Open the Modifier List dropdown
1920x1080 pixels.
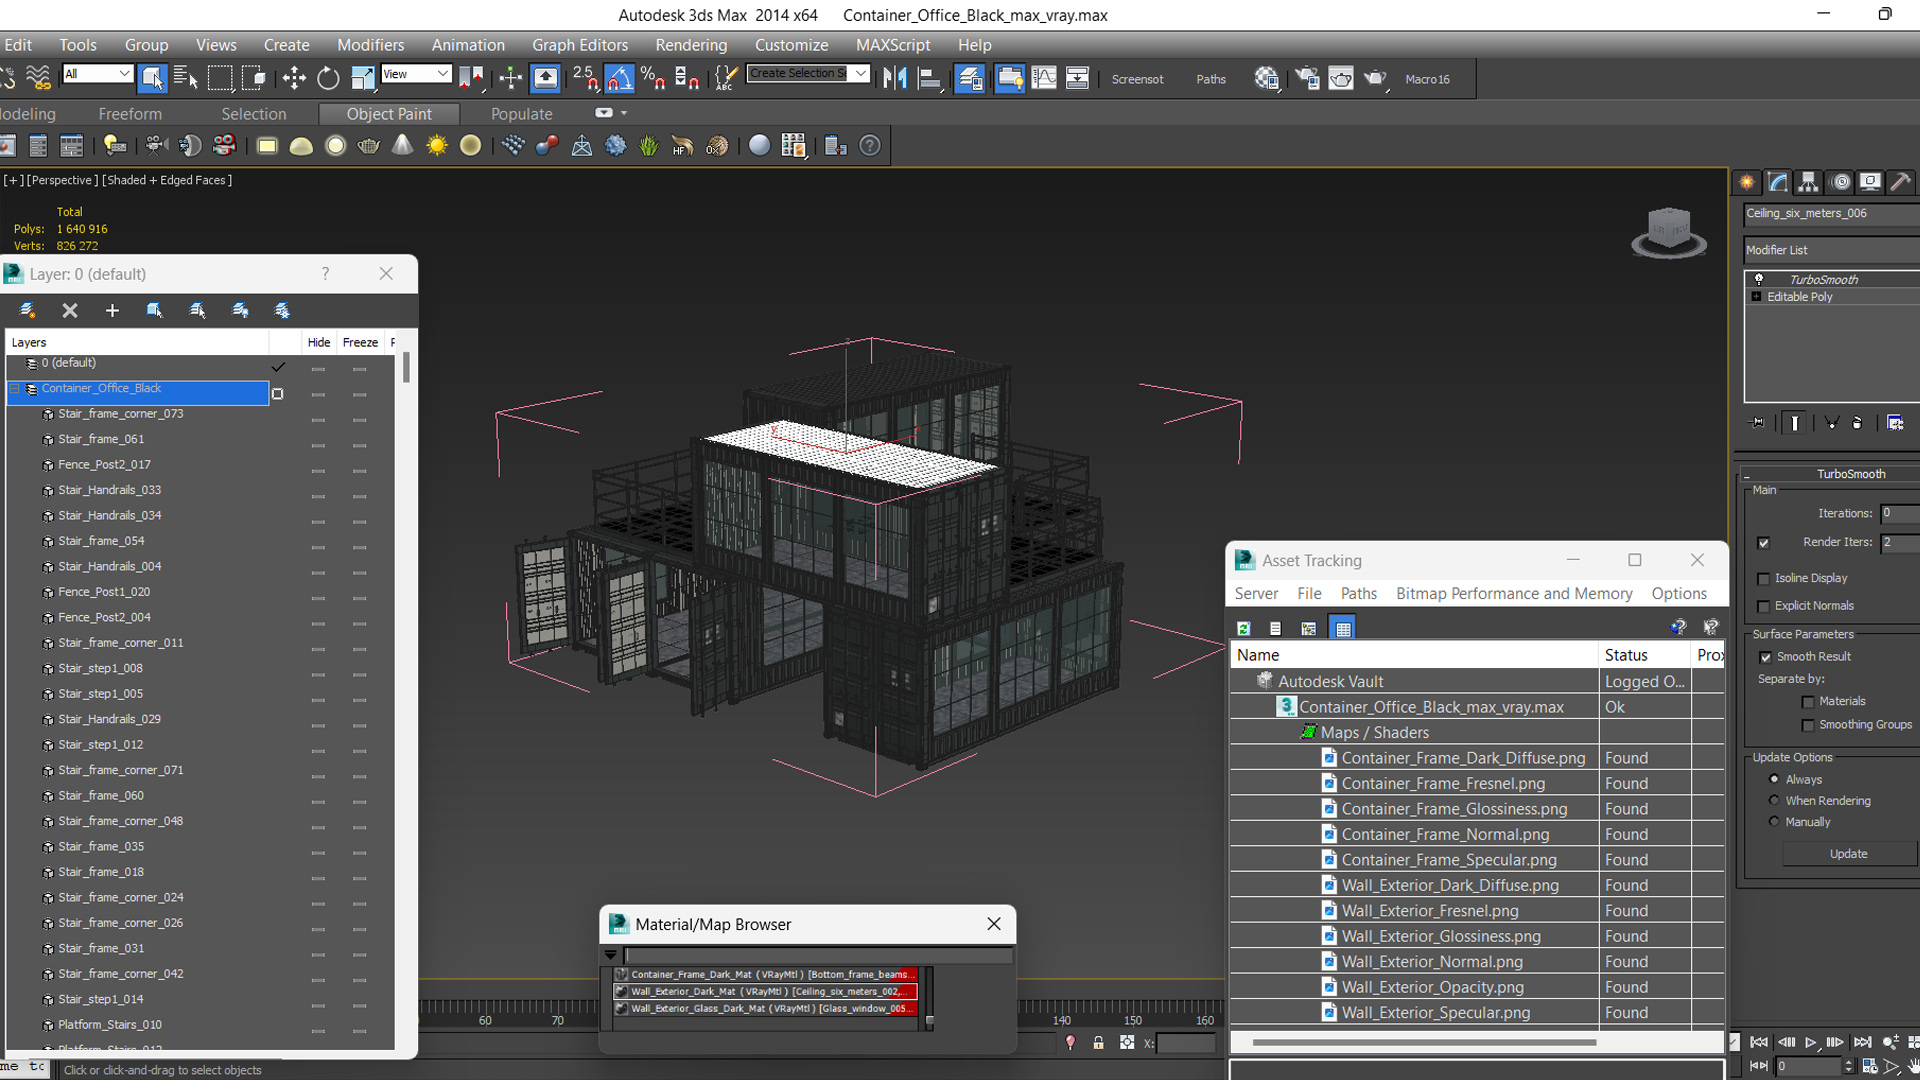1832,250
